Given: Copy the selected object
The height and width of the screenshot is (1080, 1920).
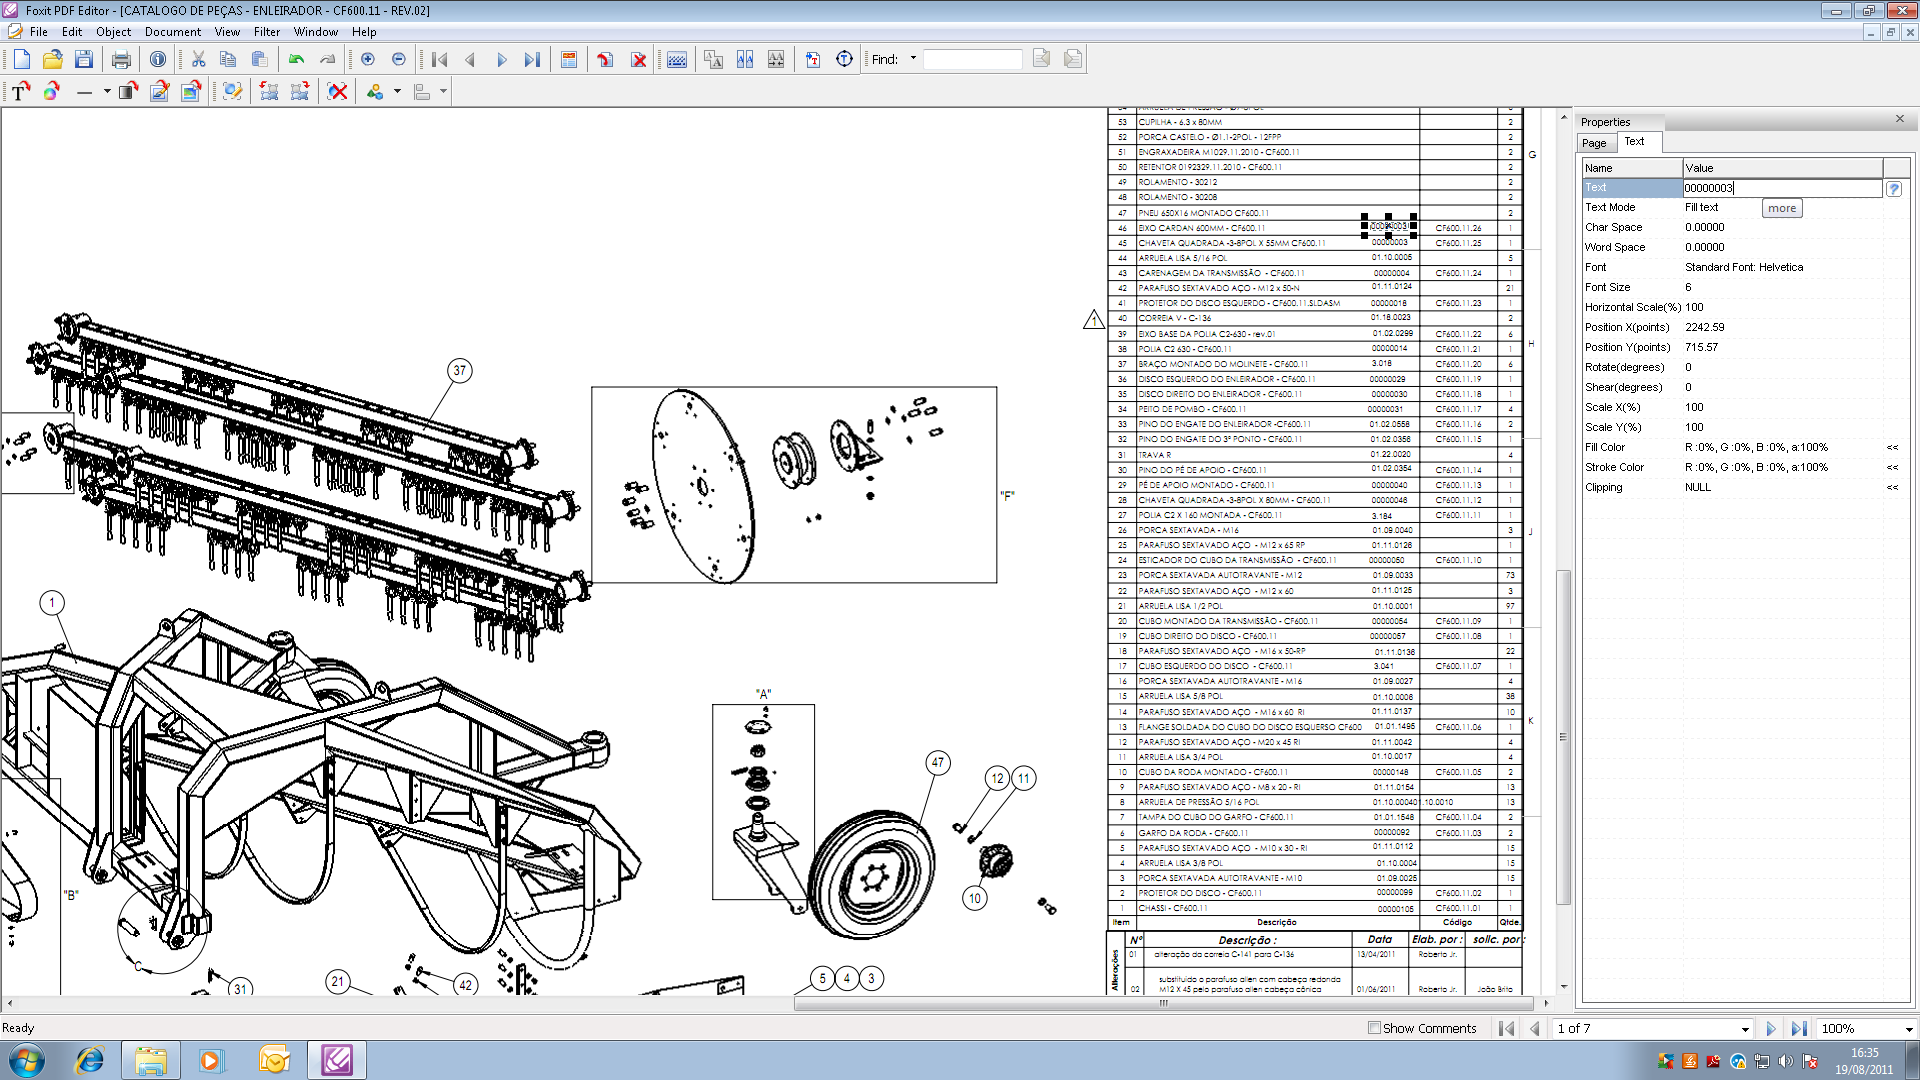Looking at the screenshot, I should click(x=228, y=60).
